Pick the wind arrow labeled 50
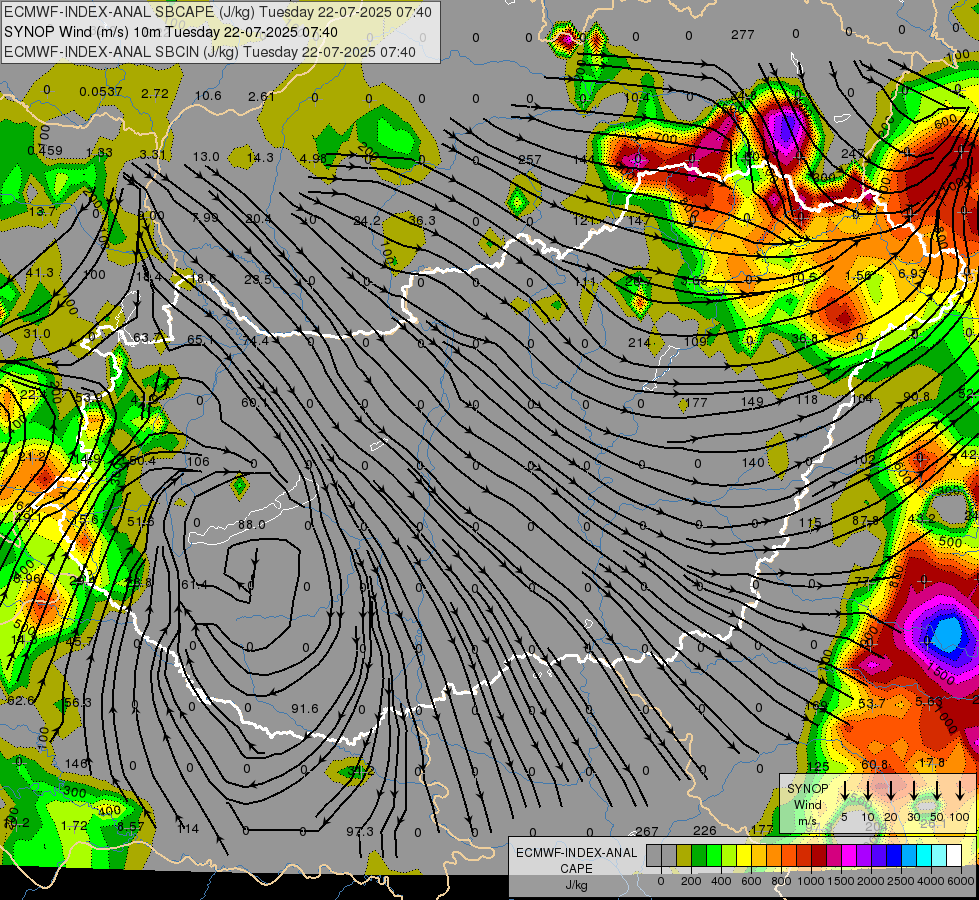 937,789
